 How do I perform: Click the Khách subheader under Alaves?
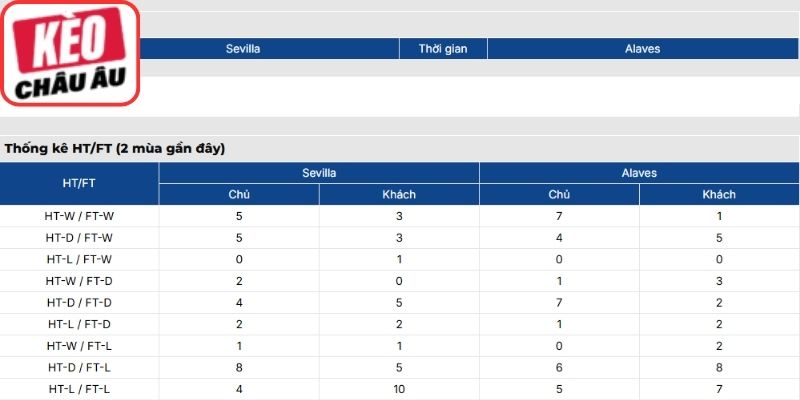[719, 194]
